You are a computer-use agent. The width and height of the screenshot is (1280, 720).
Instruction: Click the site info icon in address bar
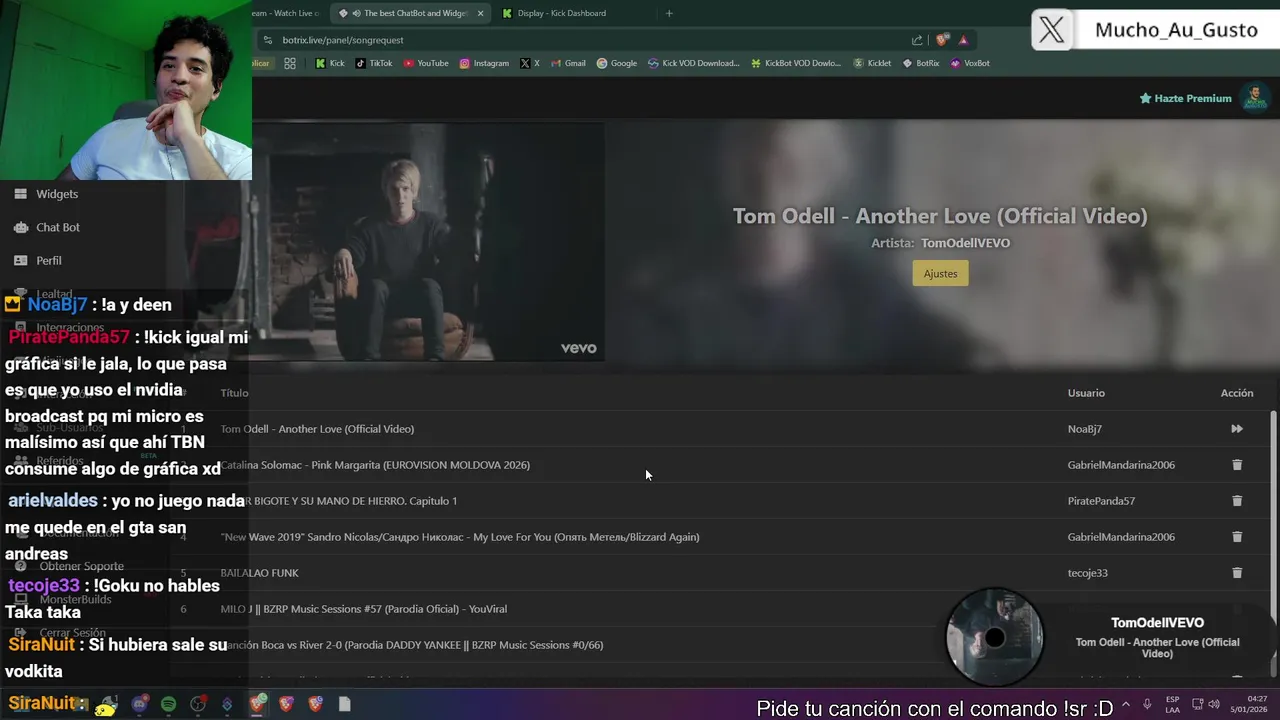267,40
